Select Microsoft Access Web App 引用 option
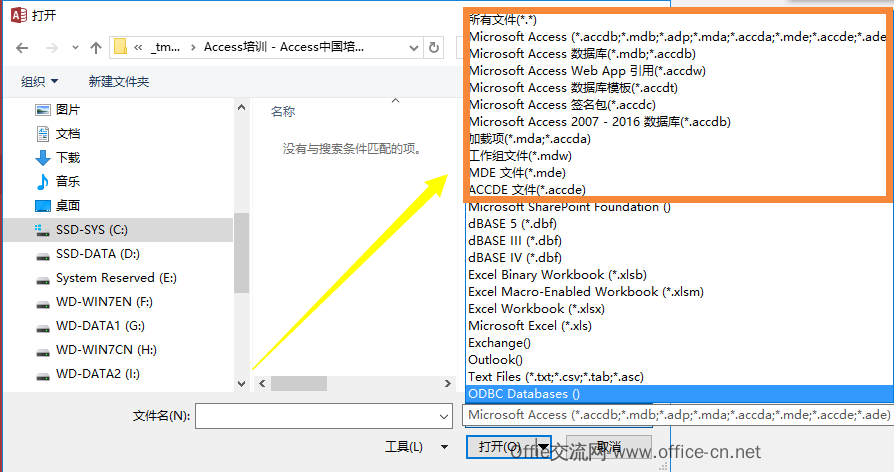894x472 pixels. point(680,71)
